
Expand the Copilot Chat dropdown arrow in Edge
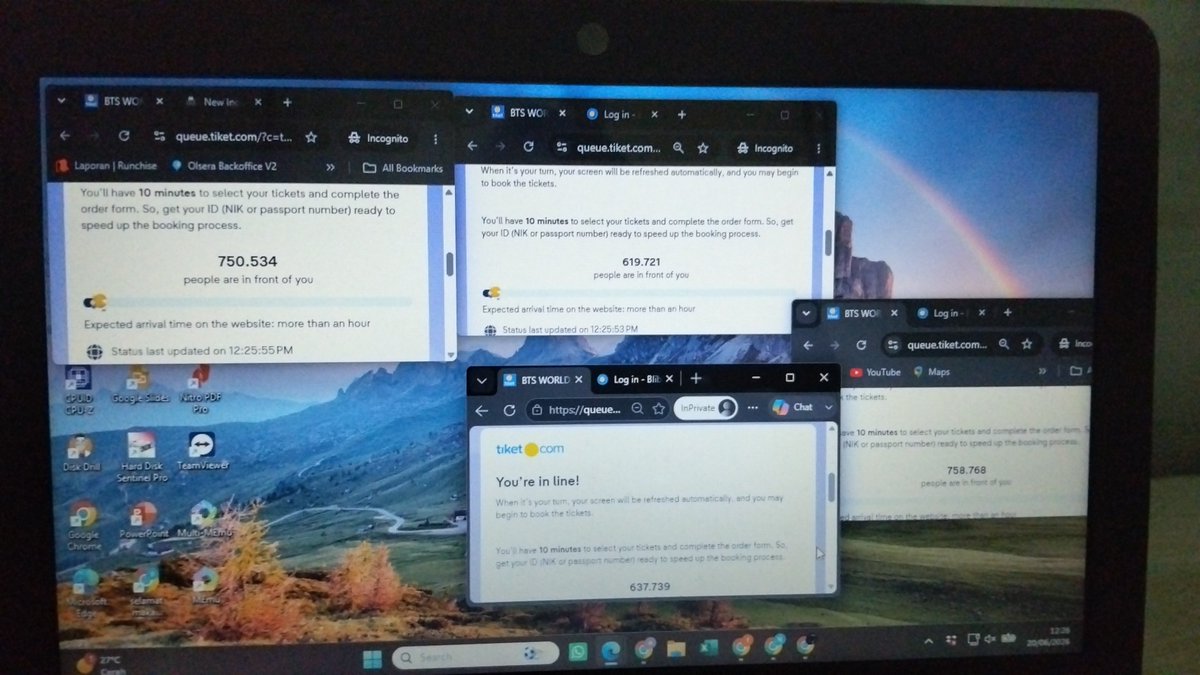pos(829,407)
